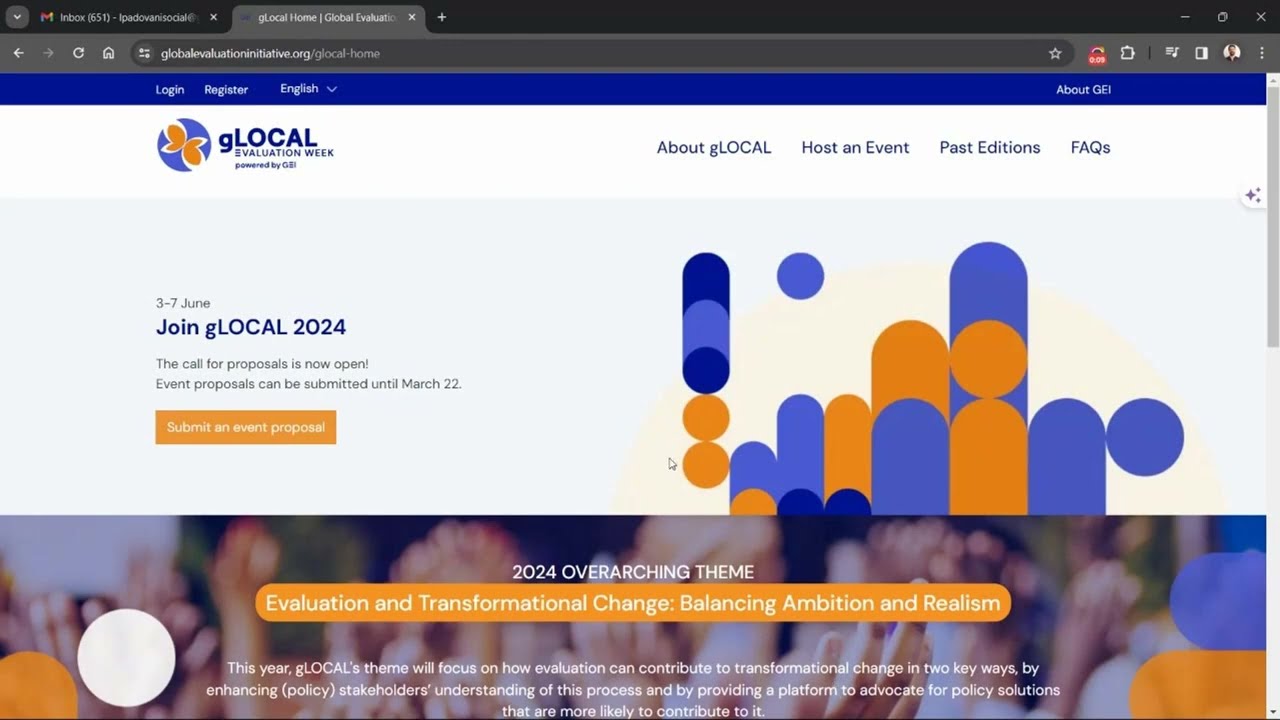This screenshot has width=1280, height=720.
Task: Open the Past Editions menu item
Action: coord(990,147)
